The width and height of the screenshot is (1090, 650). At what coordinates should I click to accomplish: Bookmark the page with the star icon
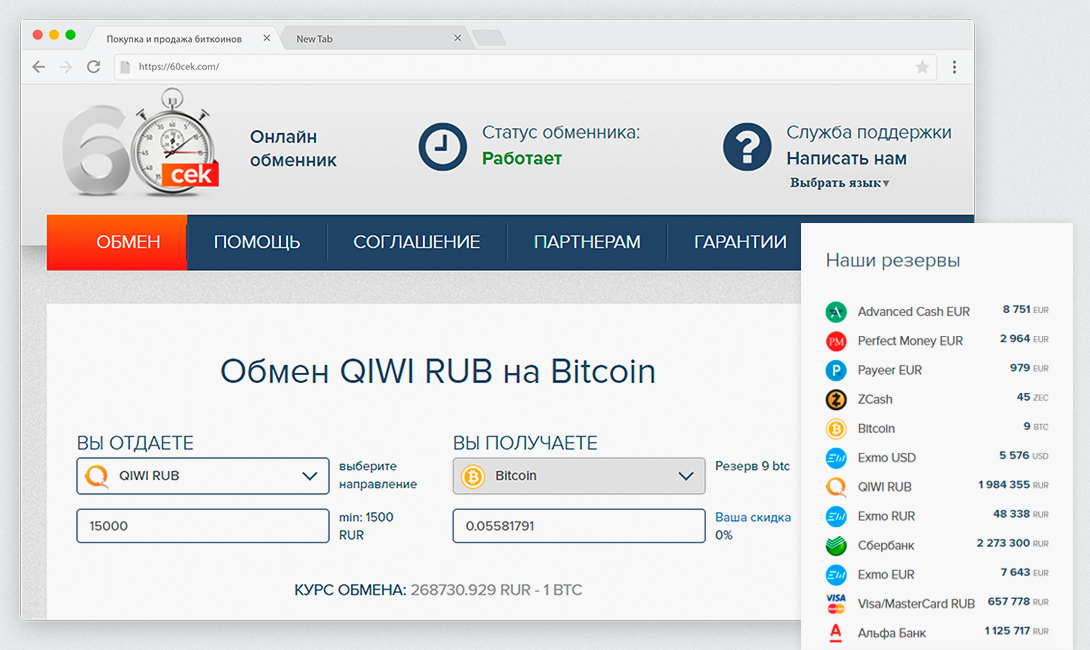[922, 67]
